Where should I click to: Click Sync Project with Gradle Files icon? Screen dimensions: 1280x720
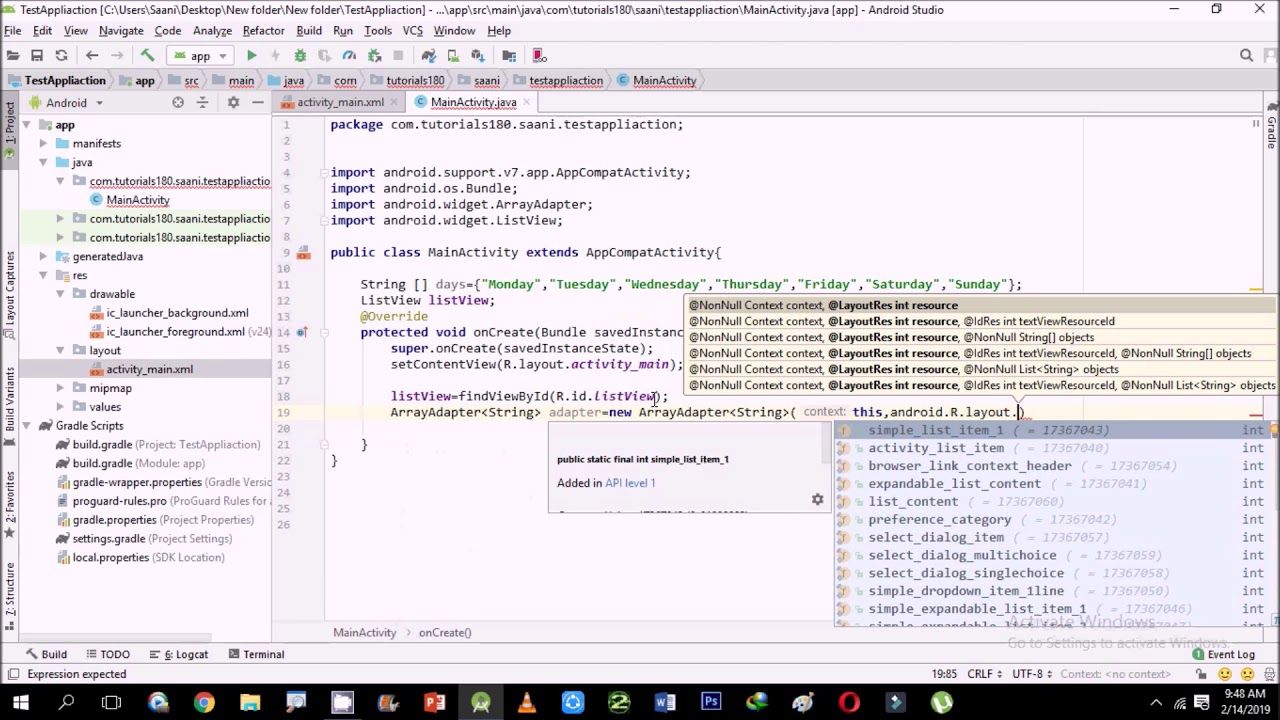428,56
